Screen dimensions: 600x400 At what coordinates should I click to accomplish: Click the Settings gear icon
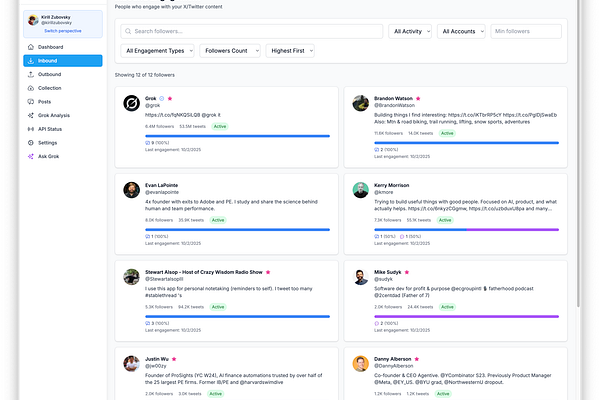point(31,143)
